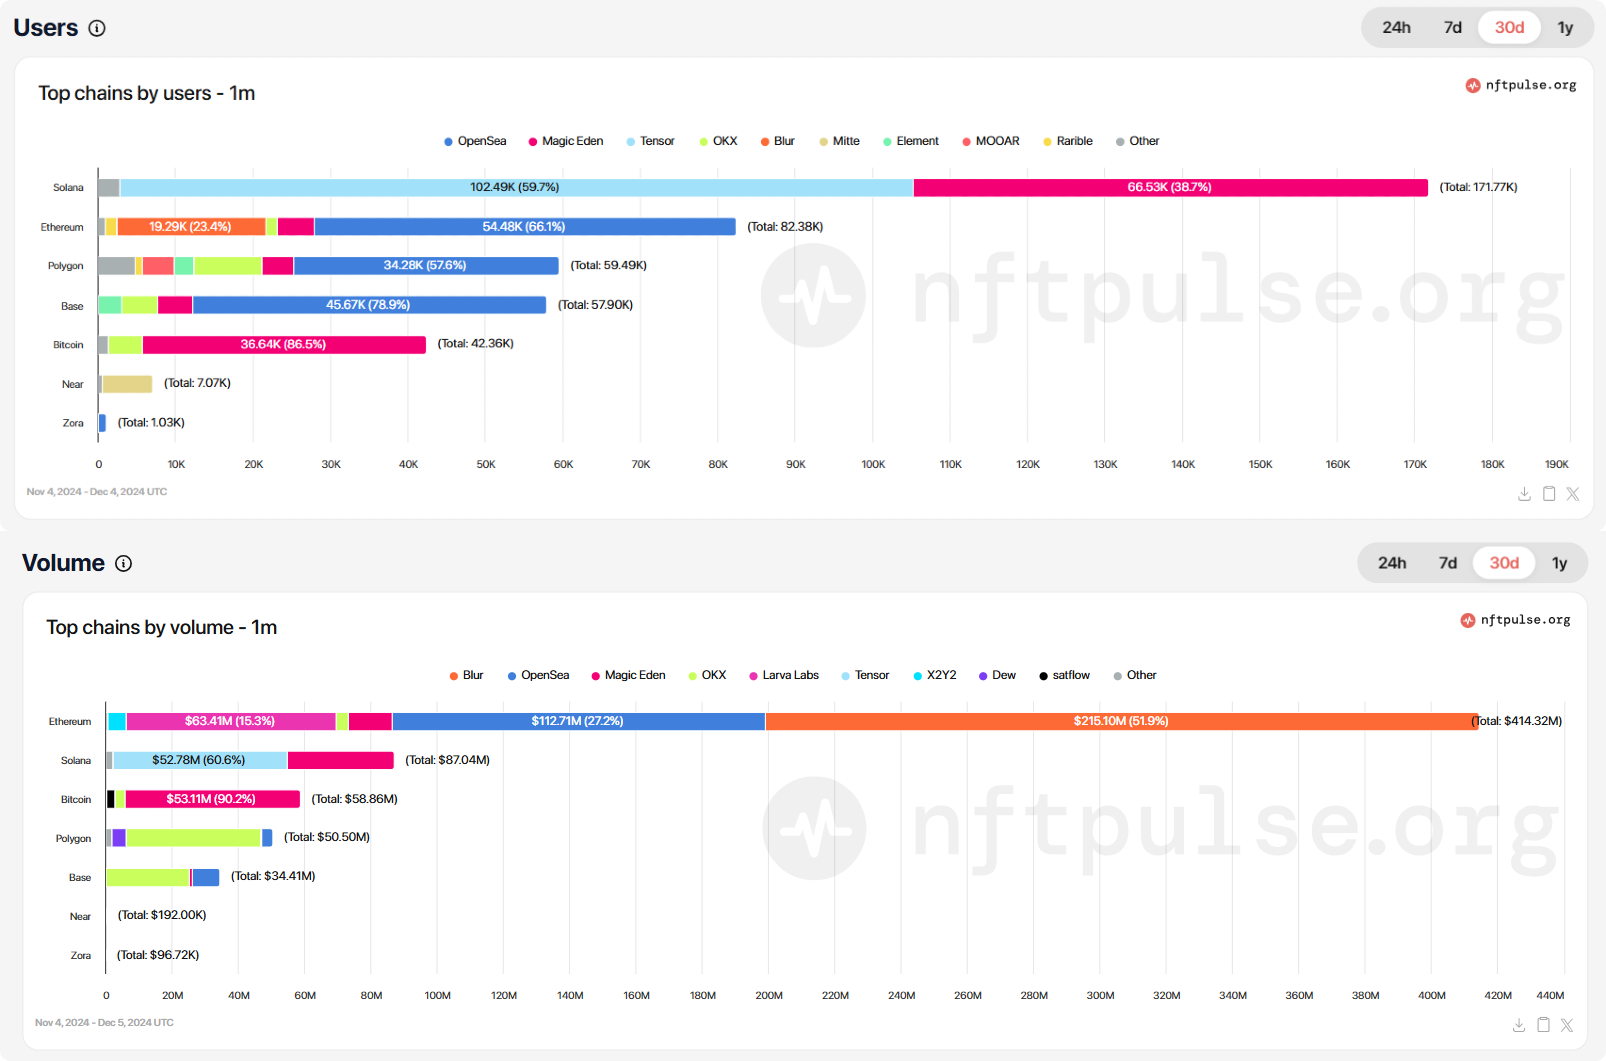The height and width of the screenshot is (1061, 1606).
Task: Toggle the Blur series in volume legend
Action: [466, 675]
